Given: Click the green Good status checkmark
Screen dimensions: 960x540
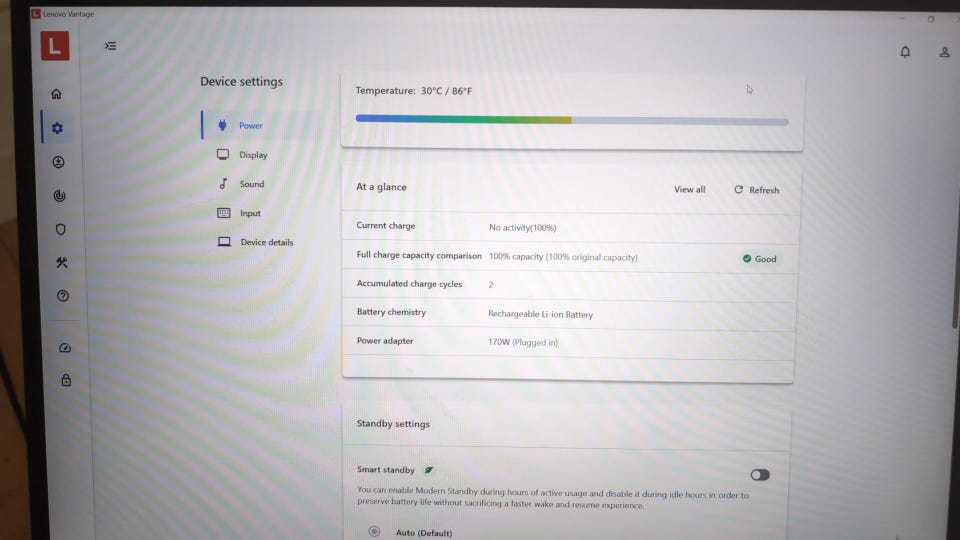Looking at the screenshot, I should click(x=747, y=259).
